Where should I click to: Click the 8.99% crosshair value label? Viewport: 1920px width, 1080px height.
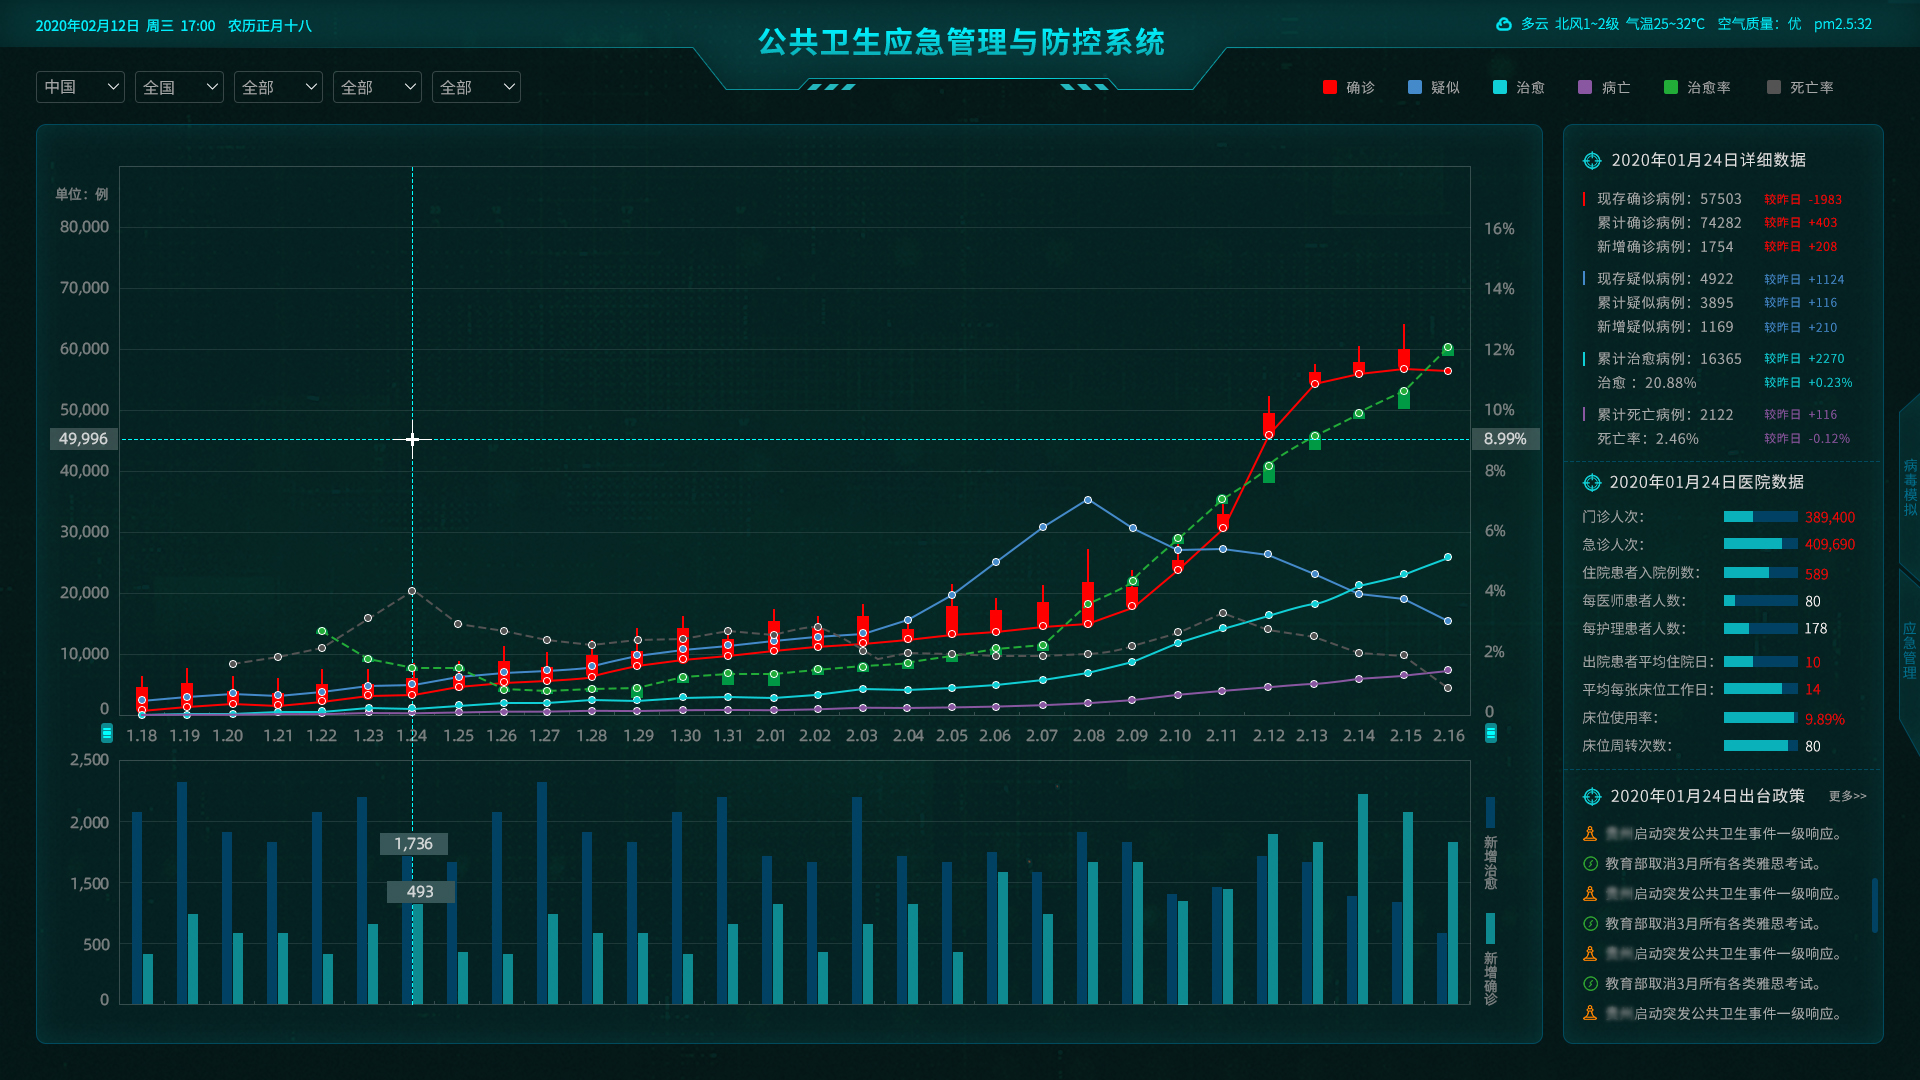(1505, 439)
